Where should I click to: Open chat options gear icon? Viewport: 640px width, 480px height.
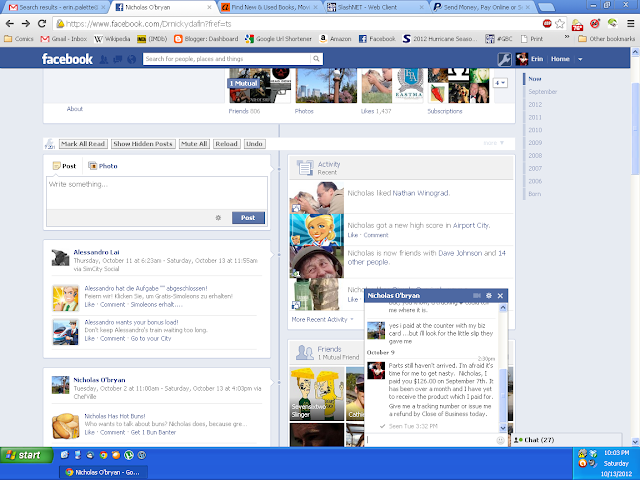489,296
